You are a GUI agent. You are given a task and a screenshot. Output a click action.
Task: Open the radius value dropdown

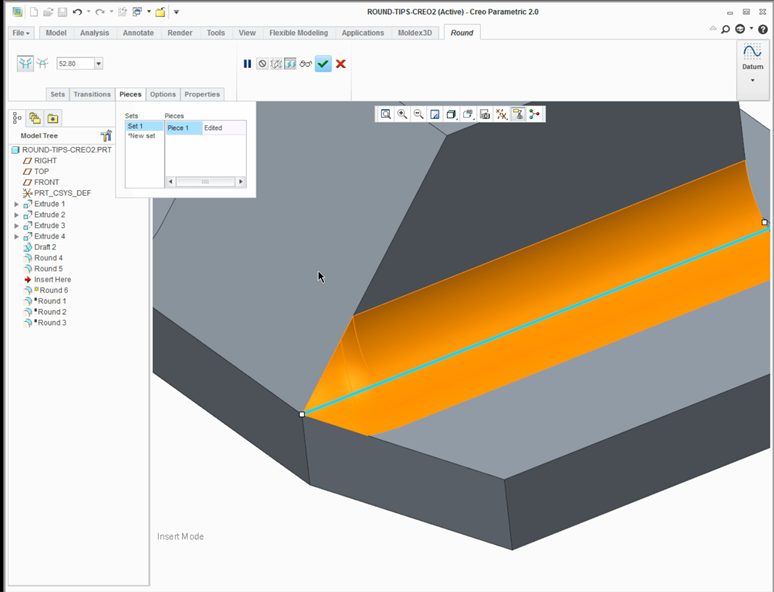[x=98, y=63]
